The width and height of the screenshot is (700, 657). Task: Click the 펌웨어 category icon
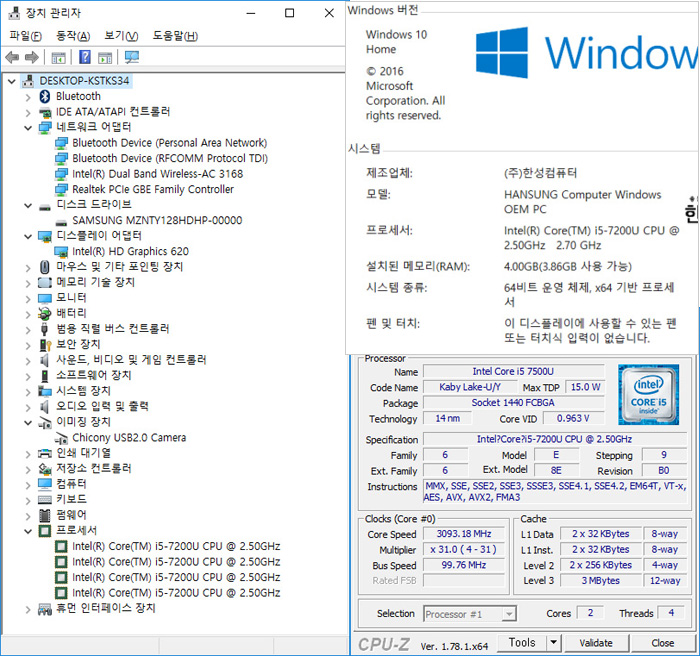pyautogui.click(x=45, y=516)
